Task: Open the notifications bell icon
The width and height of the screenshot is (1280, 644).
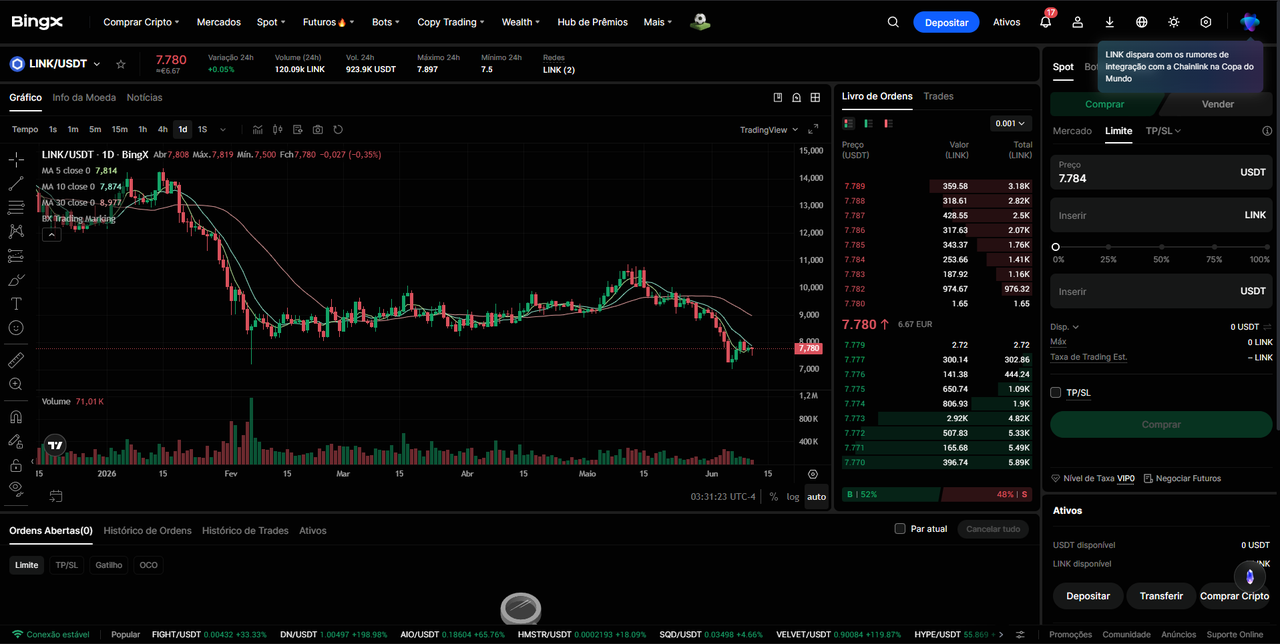Action: click(x=1046, y=22)
